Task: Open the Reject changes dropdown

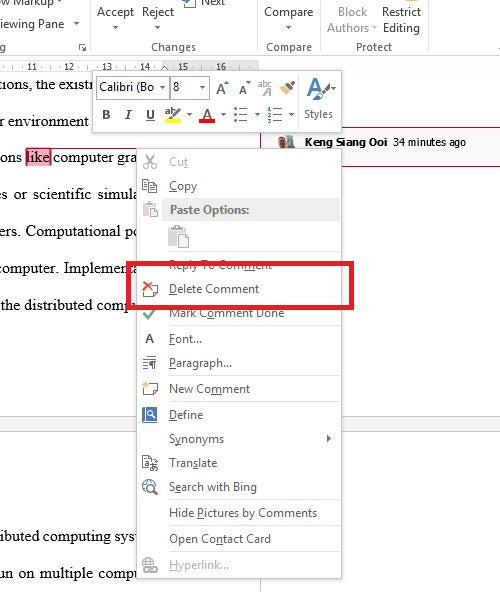Action: coord(157,27)
